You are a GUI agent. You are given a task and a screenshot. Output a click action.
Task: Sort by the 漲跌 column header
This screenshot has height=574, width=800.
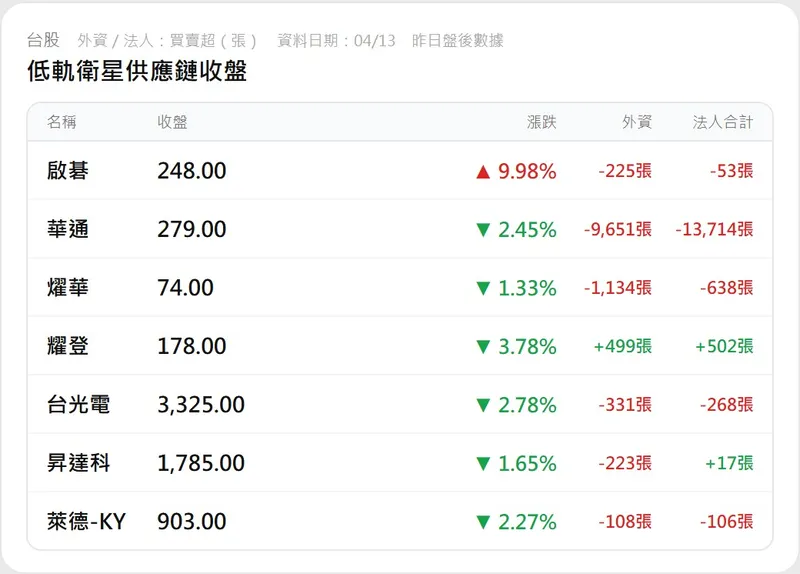point(541,122)
